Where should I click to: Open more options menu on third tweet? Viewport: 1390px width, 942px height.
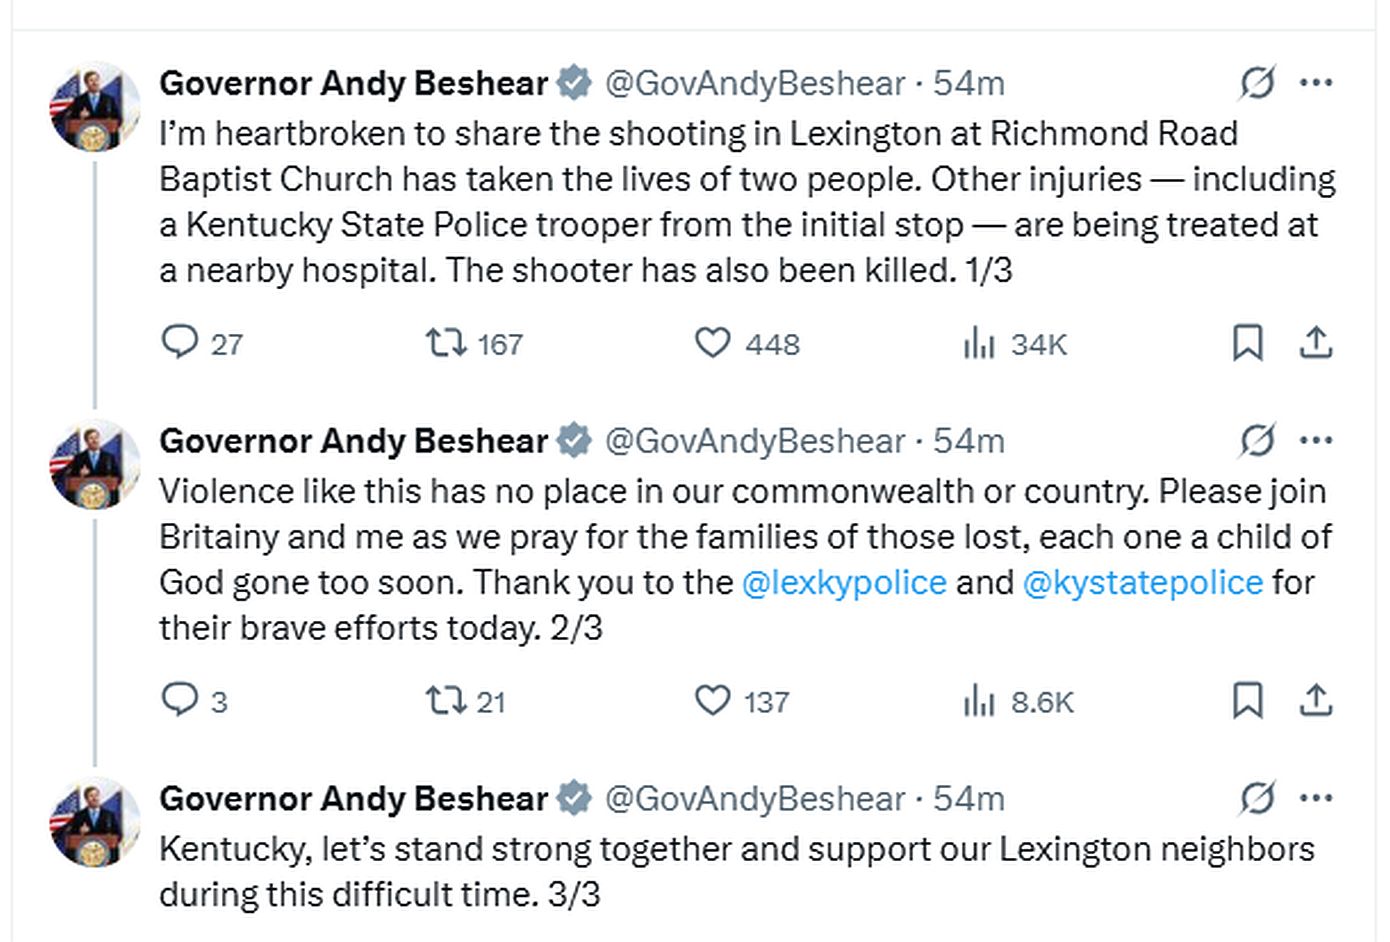point(1316,798)
